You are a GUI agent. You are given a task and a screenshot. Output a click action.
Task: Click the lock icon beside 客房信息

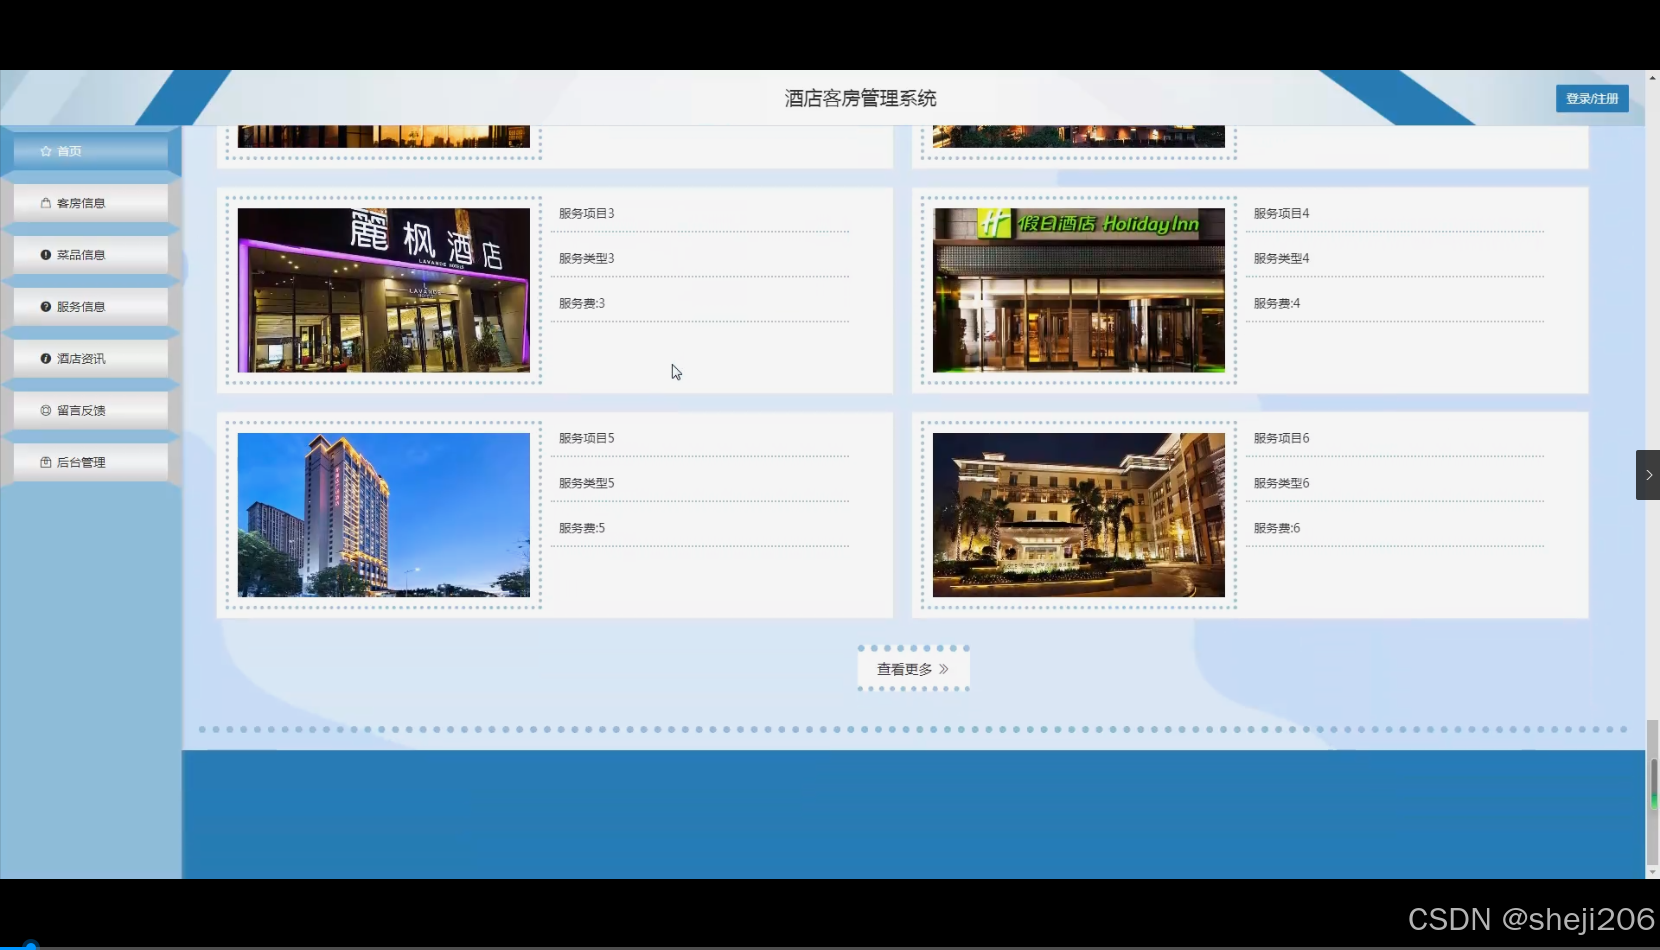pyautogui.click(x=46, y=203)
